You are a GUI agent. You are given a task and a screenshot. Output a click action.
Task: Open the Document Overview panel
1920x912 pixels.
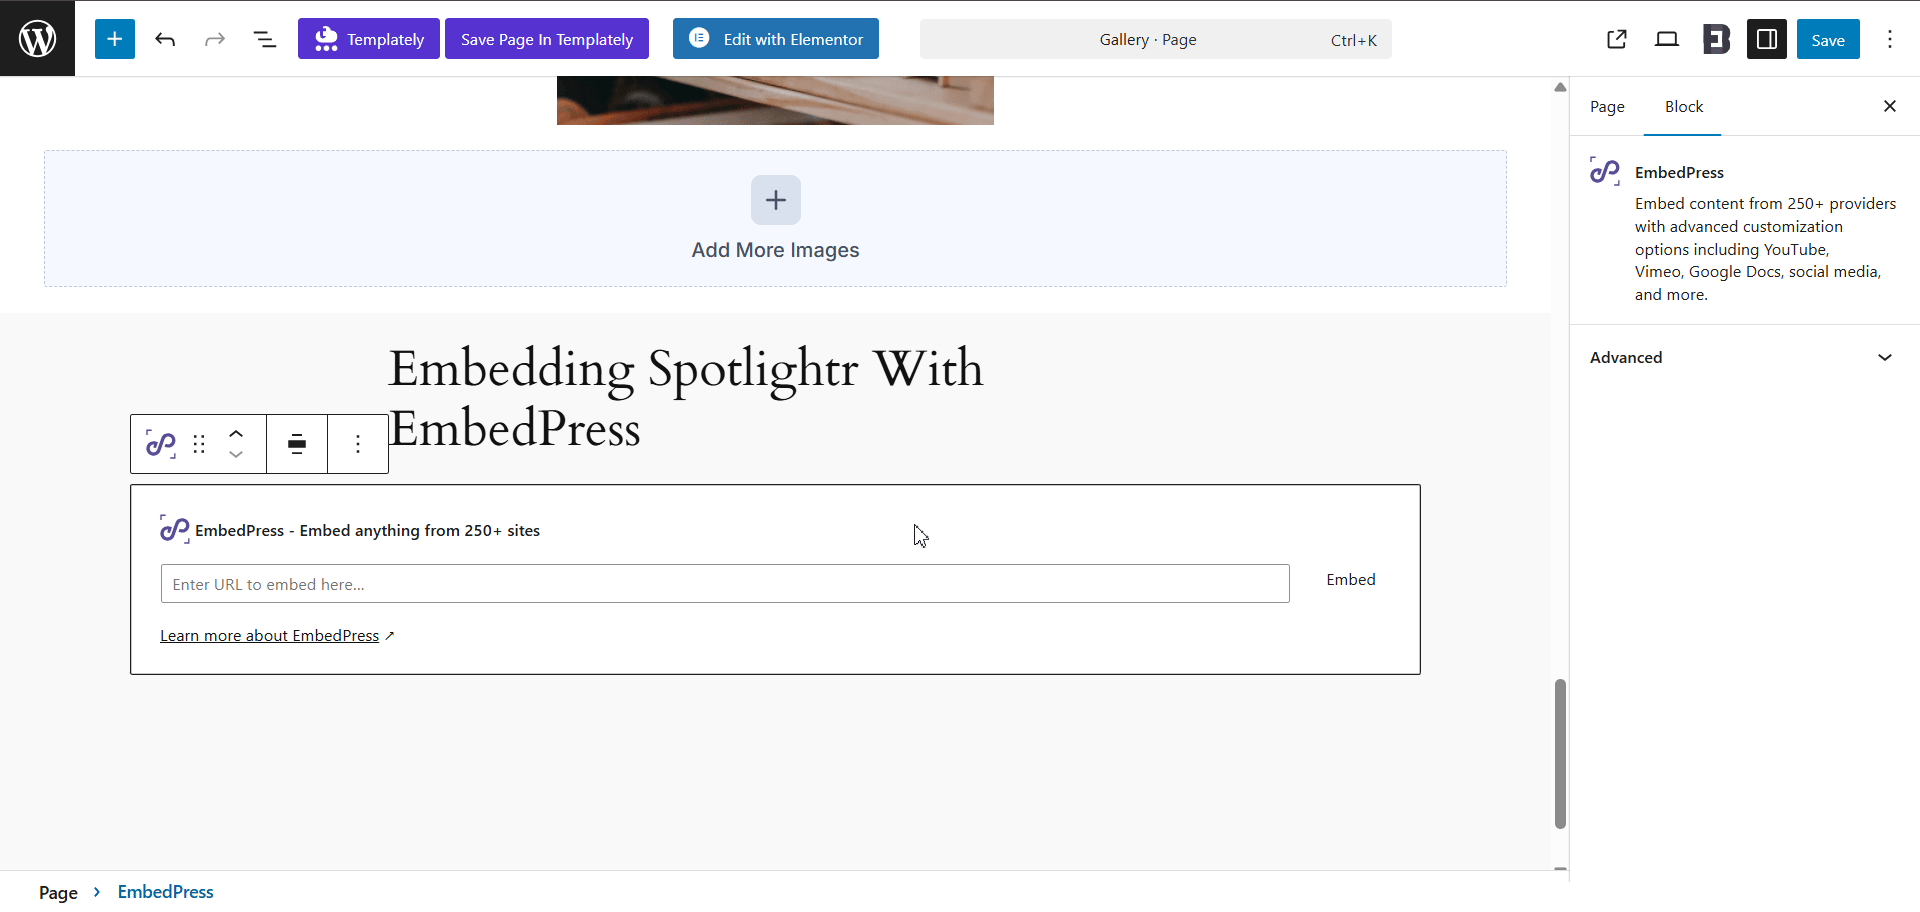tap(264, 39)
